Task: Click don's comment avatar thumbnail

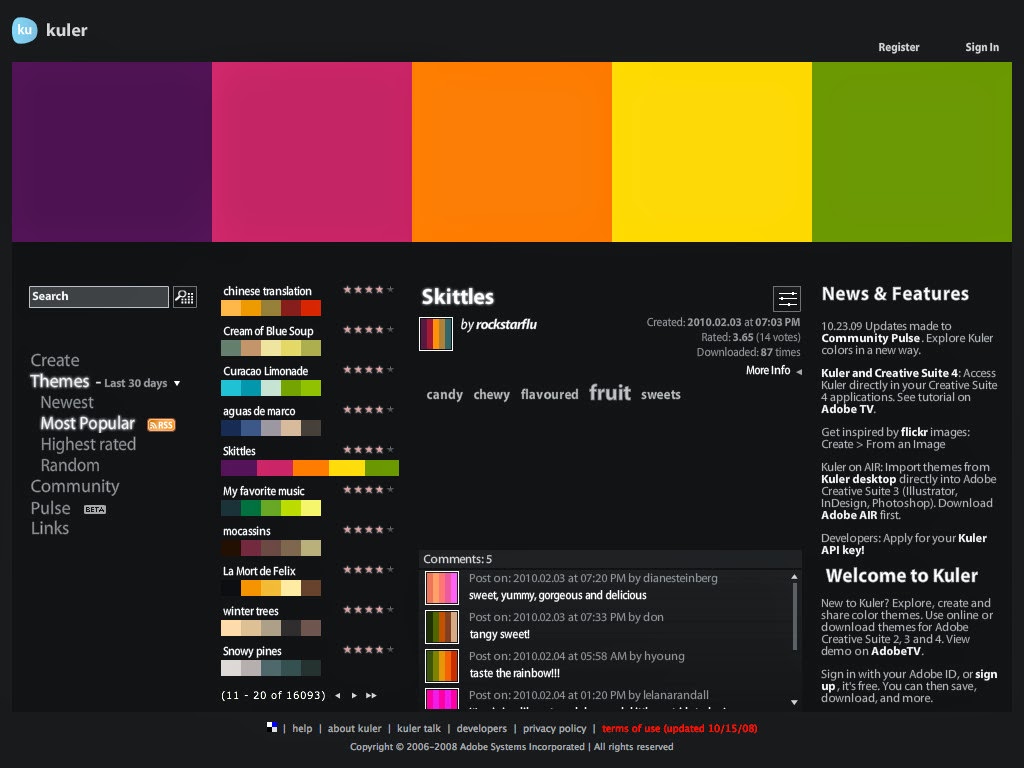Action: 441,626
